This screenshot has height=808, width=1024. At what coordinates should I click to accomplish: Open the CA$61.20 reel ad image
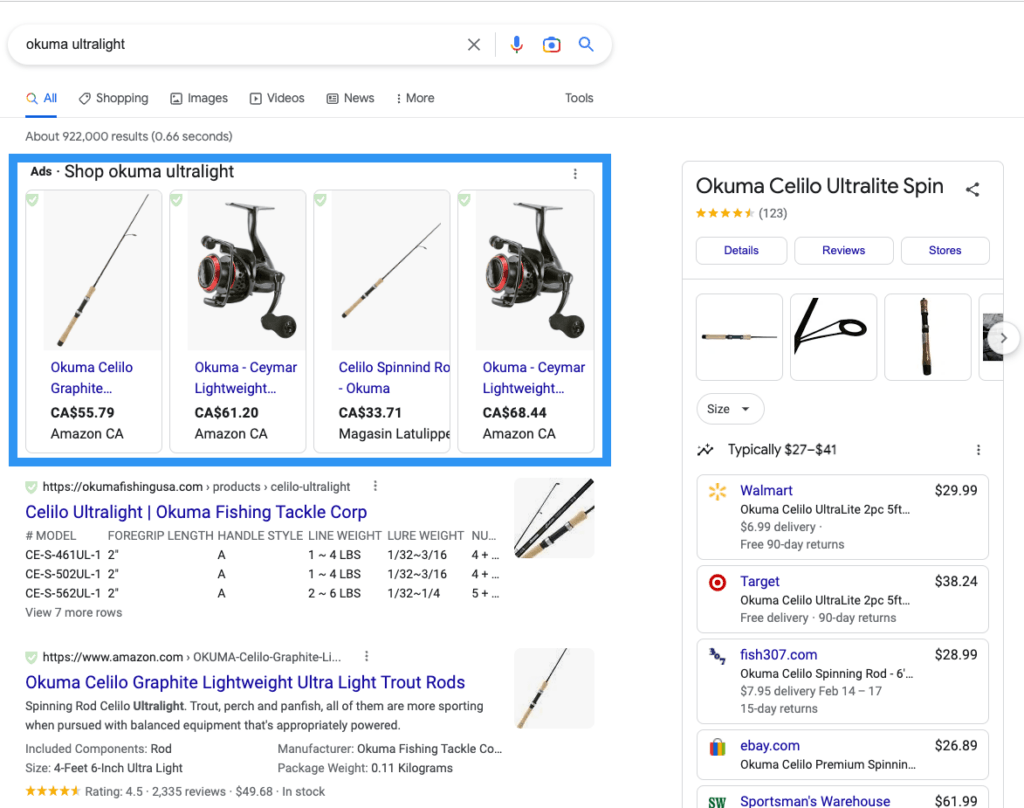tap(246, 270)
